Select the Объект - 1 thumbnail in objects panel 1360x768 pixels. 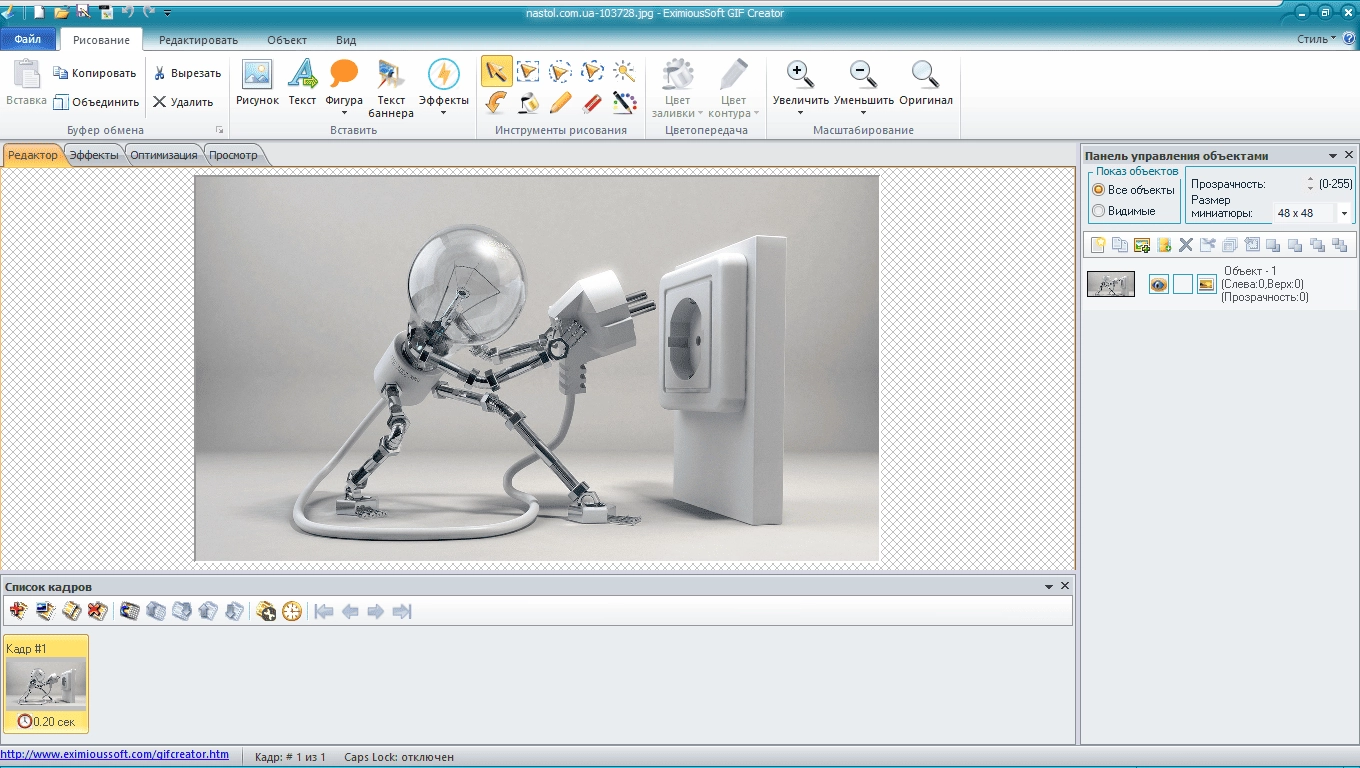point(1111,284)
